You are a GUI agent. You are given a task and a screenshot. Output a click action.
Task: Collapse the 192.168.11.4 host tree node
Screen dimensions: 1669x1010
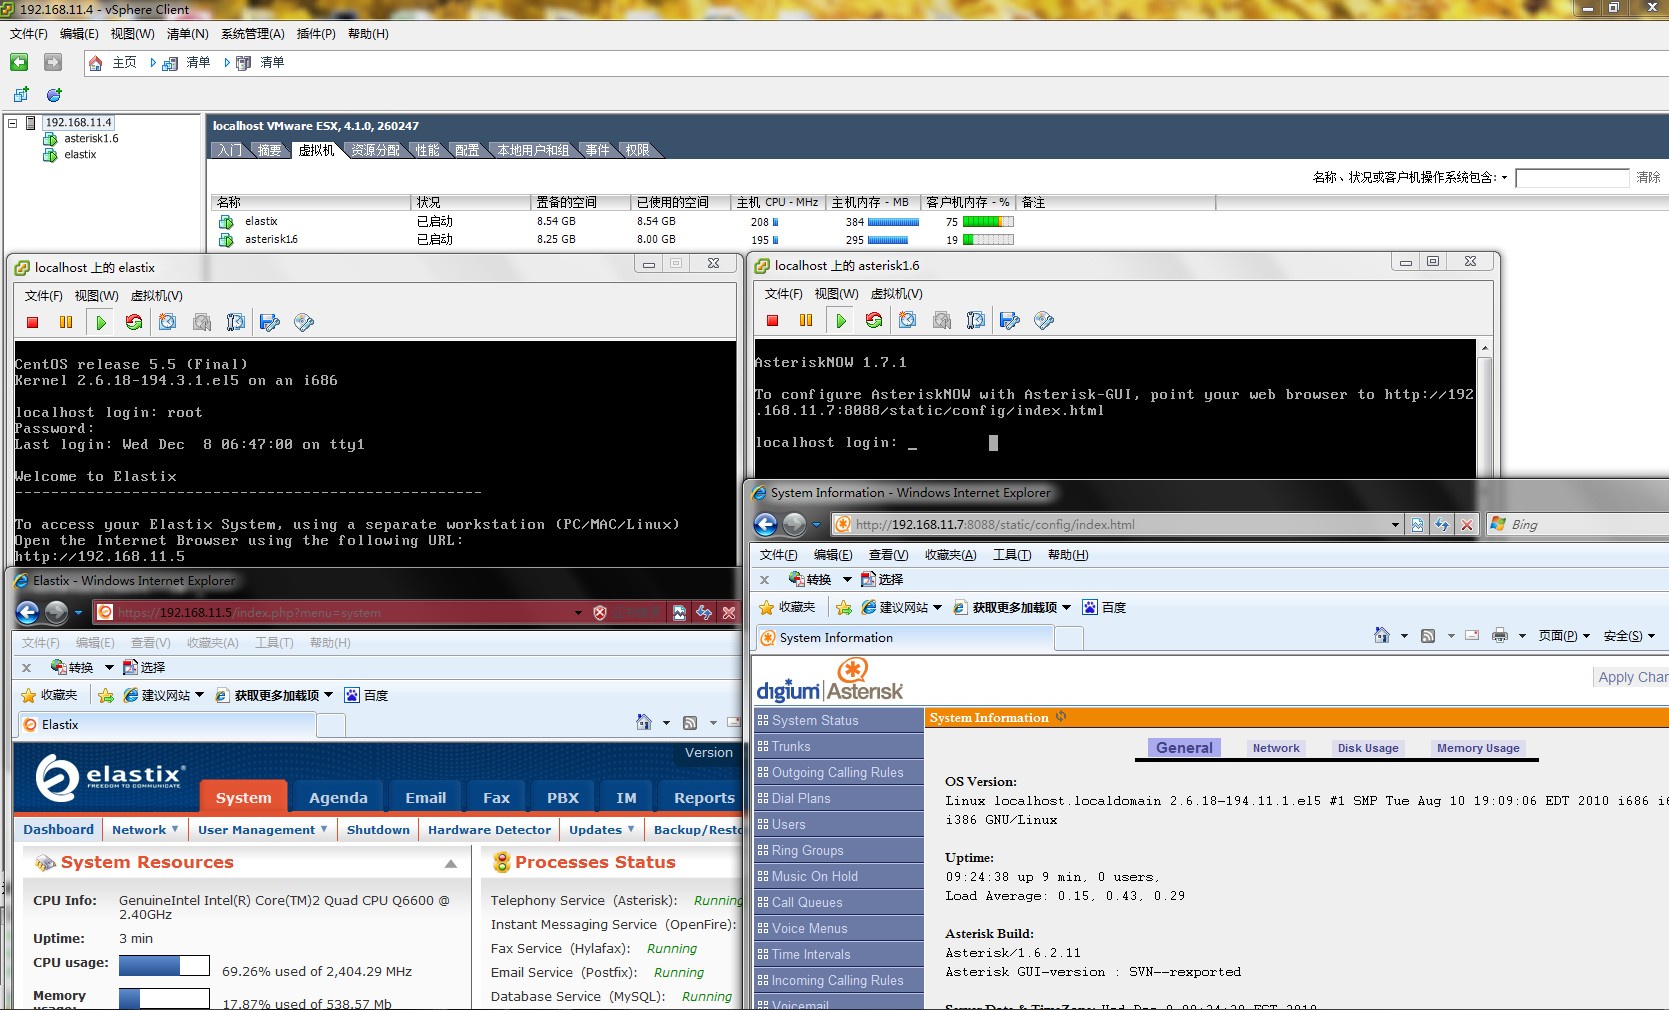(x=13, y=123)
